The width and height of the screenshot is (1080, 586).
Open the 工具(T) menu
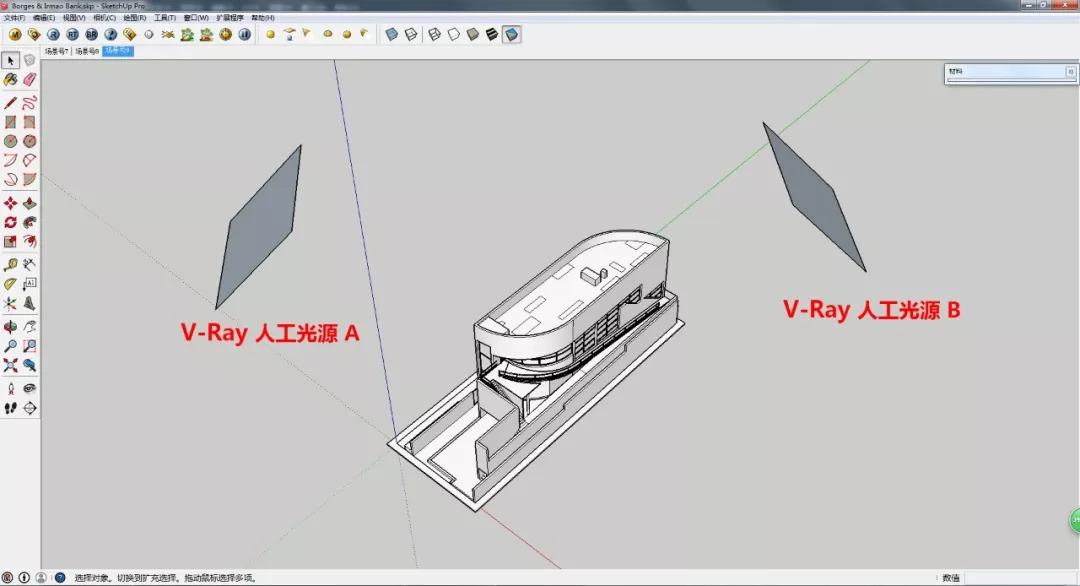click(165, 18)
